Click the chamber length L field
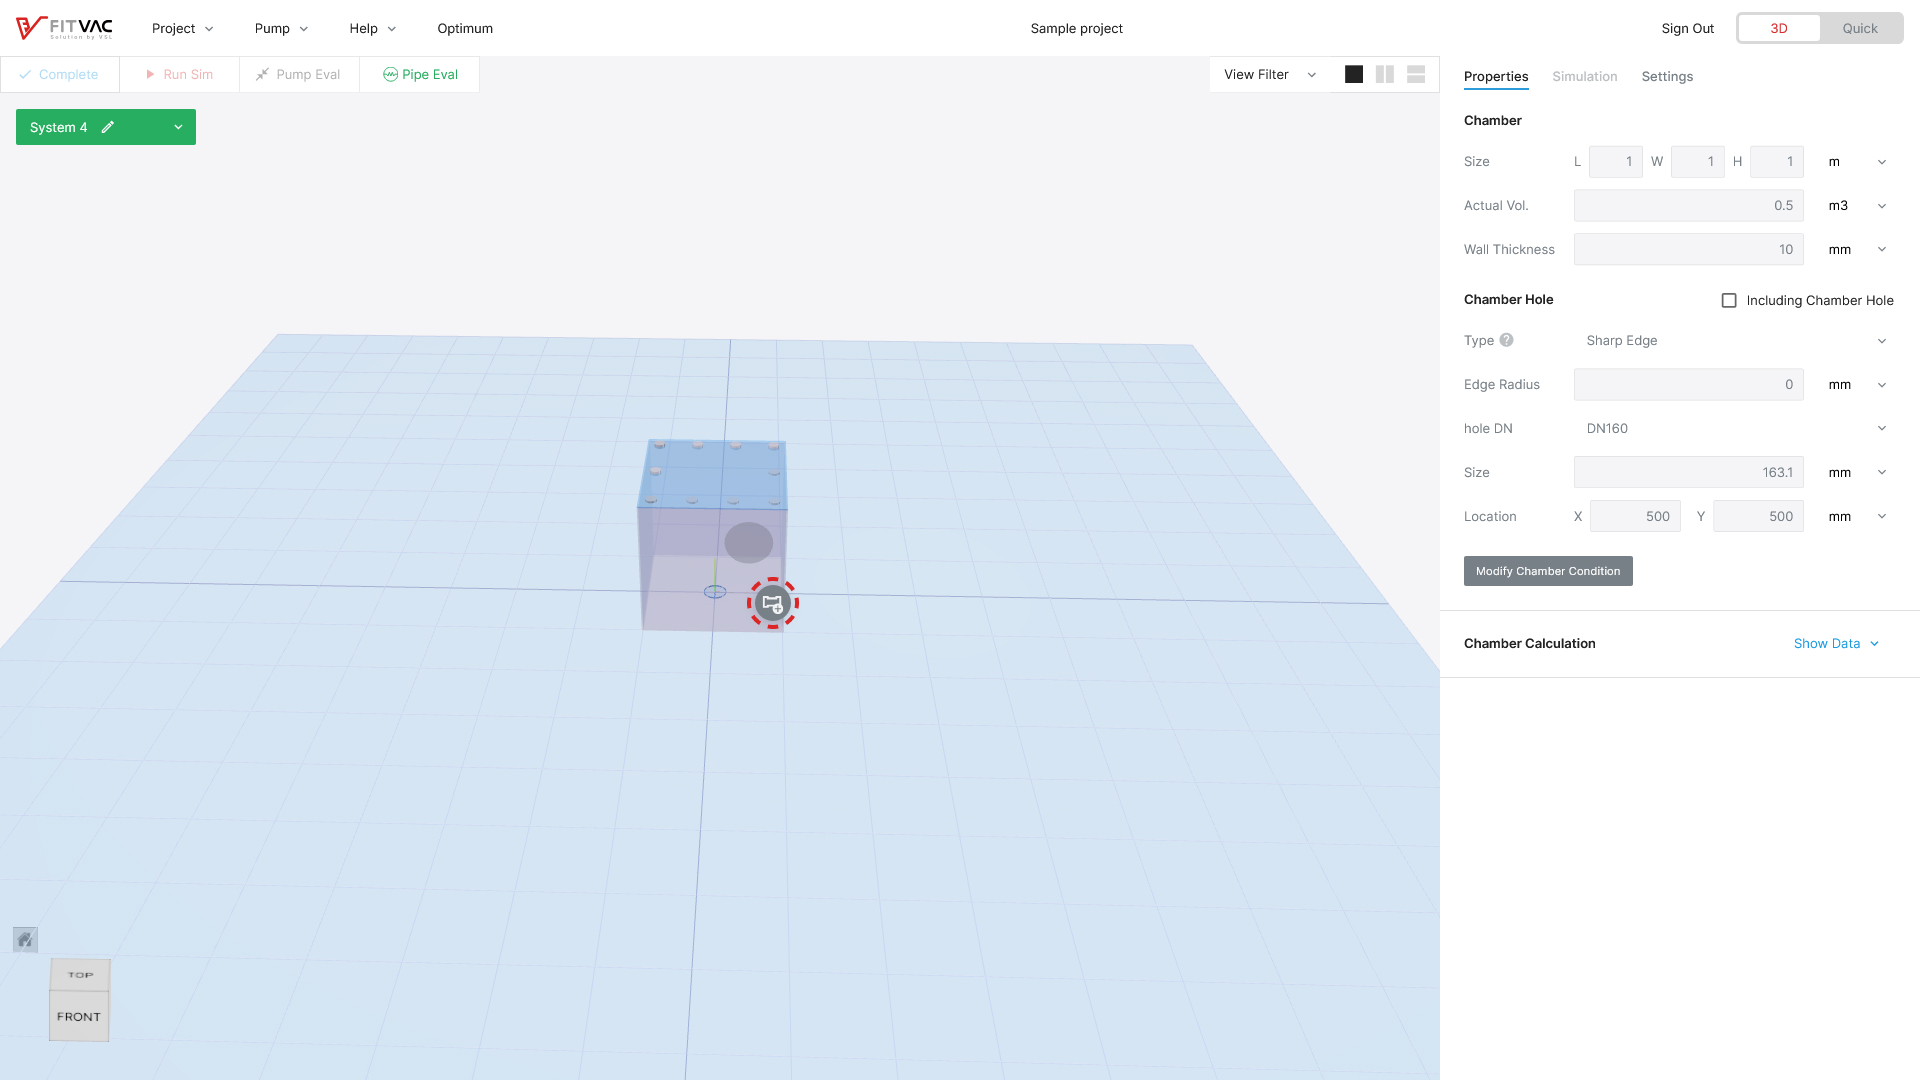Screen dimensions: 1920x1080 coord(1615,161)
